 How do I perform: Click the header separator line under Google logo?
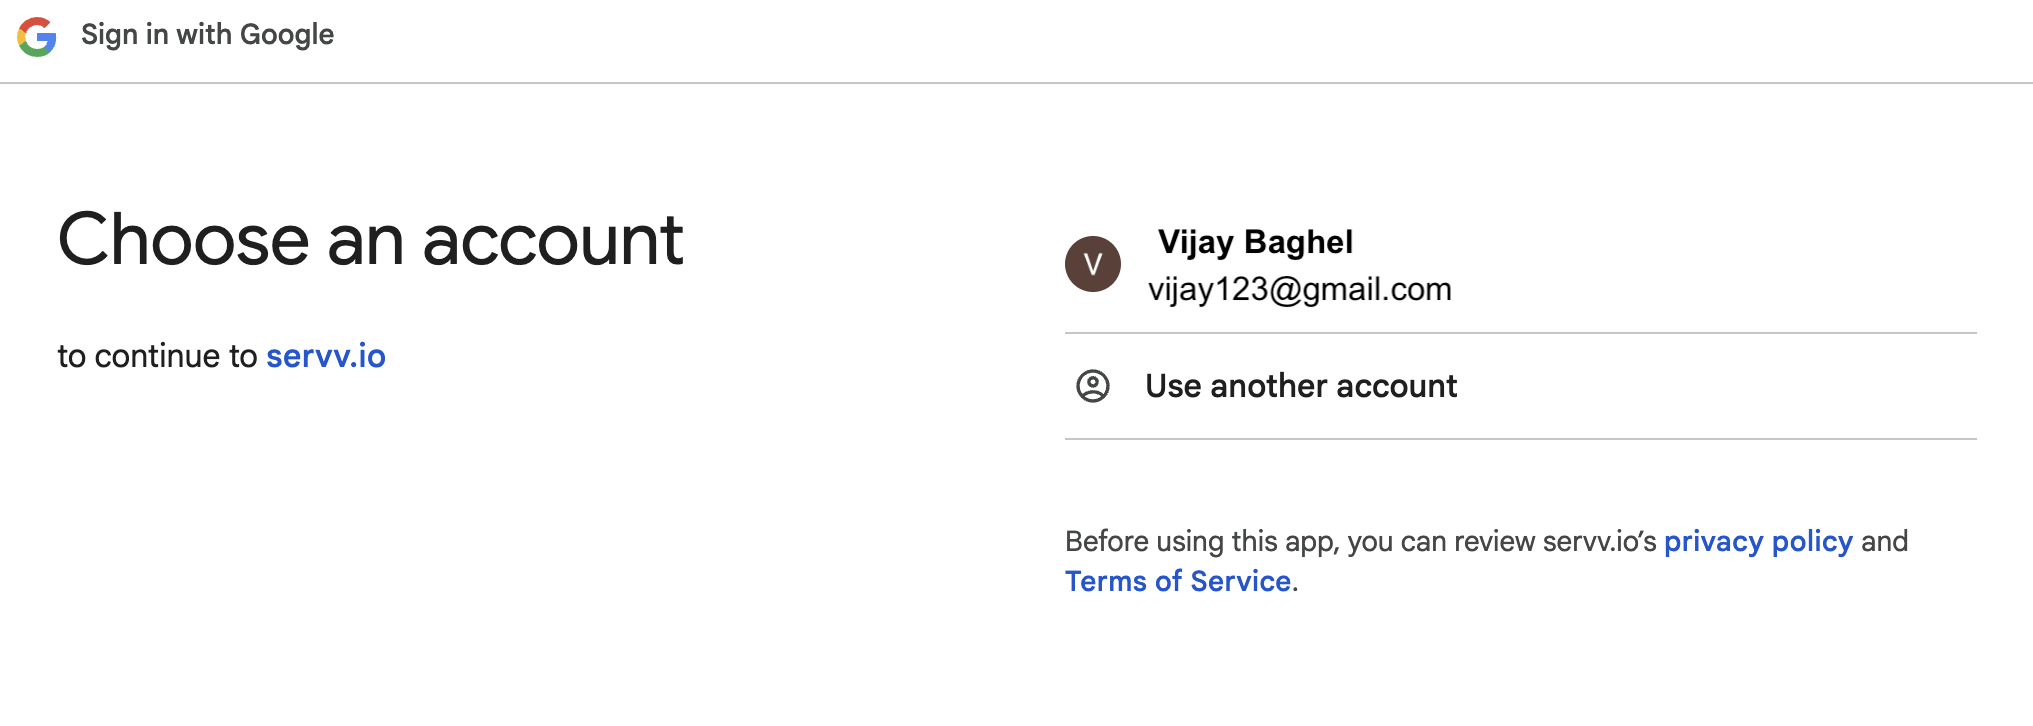click(x=1016, y=83)
